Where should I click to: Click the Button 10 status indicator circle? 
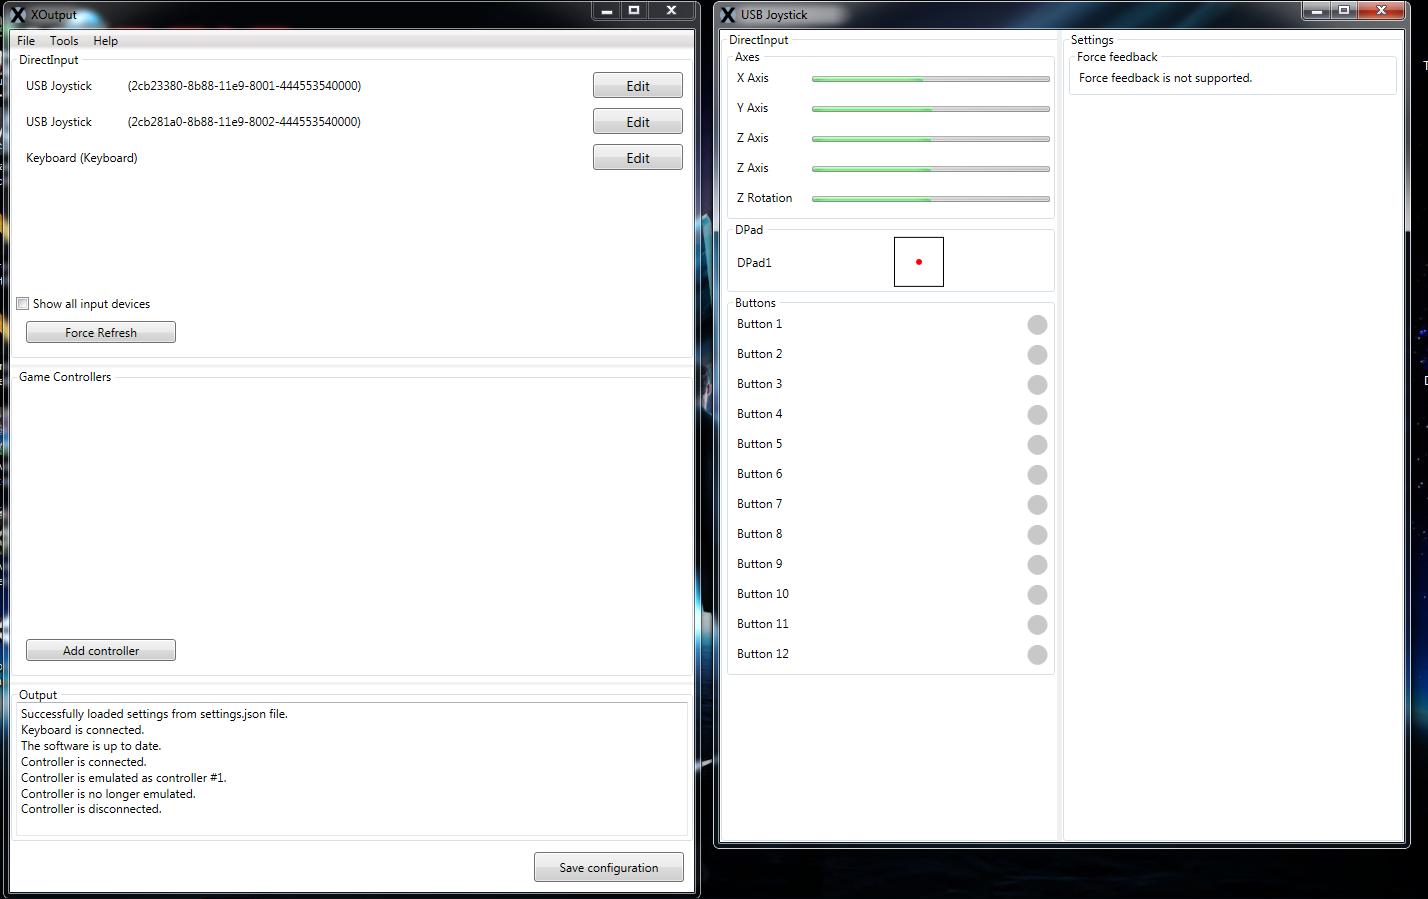pos(1037,594)
